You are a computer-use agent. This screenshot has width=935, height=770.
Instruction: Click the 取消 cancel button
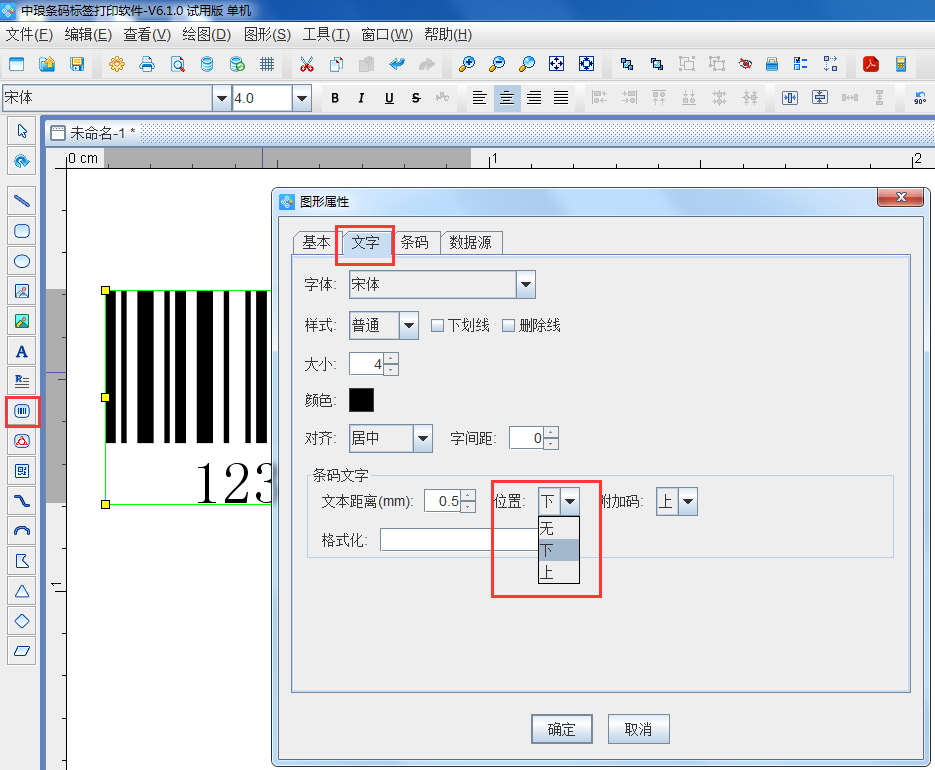(638, 729)
